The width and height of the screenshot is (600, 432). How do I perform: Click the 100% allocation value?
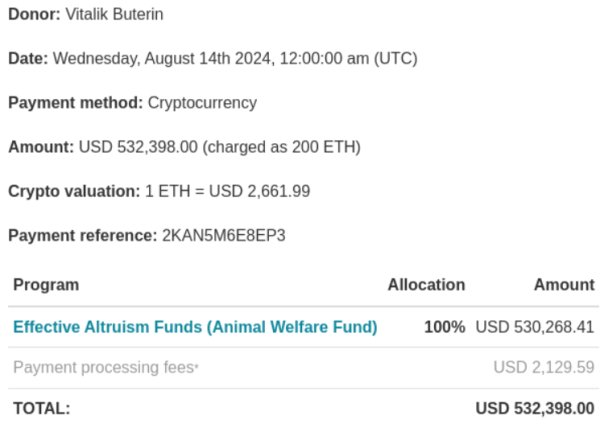[445, 327]
